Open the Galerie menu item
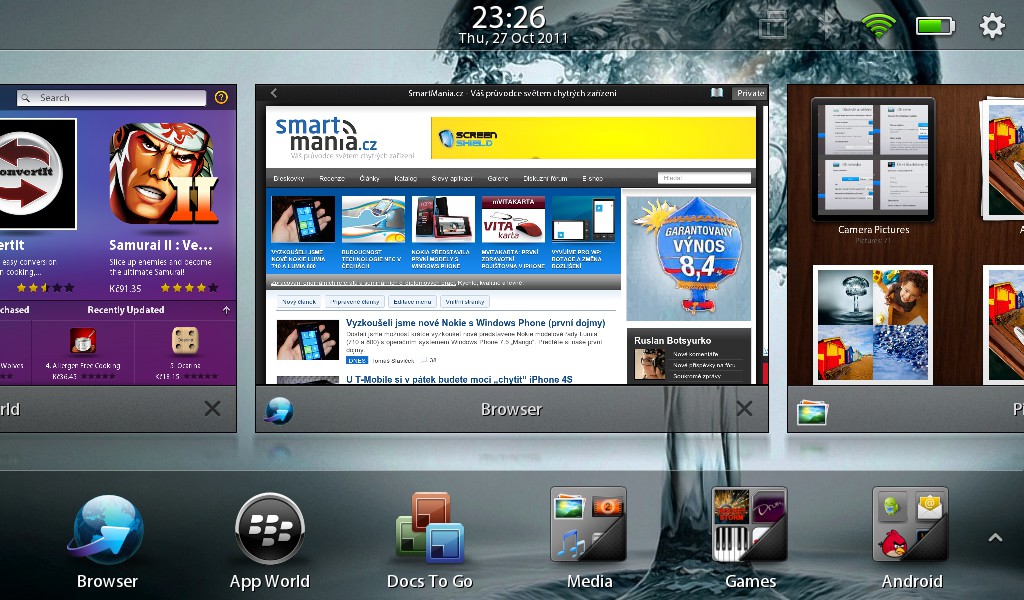Viewport: 1024px width, 600px height. tap(498, 178)
